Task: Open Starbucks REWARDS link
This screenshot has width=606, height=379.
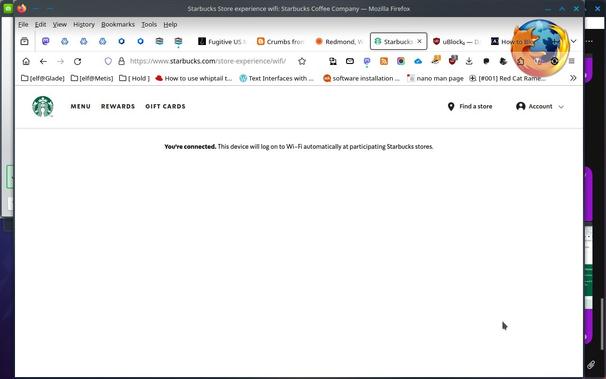Action: 118,106
